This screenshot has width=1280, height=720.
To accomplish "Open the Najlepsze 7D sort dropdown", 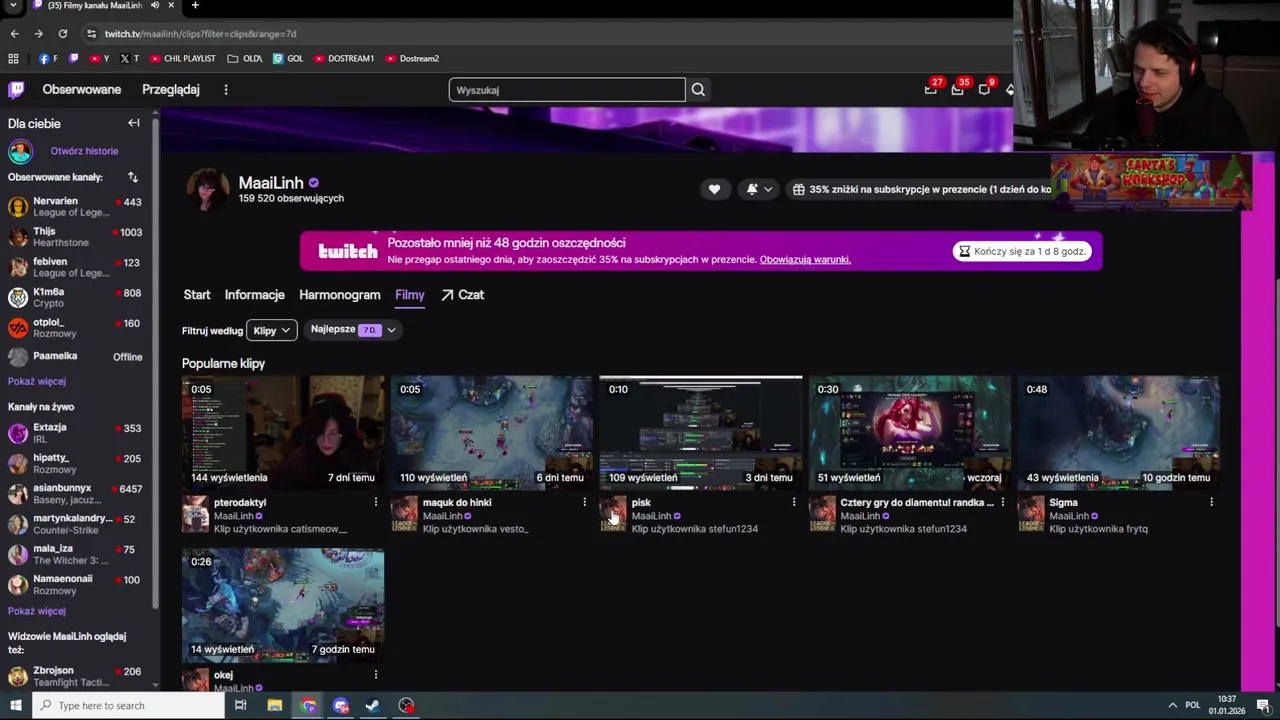I will 353,330.
